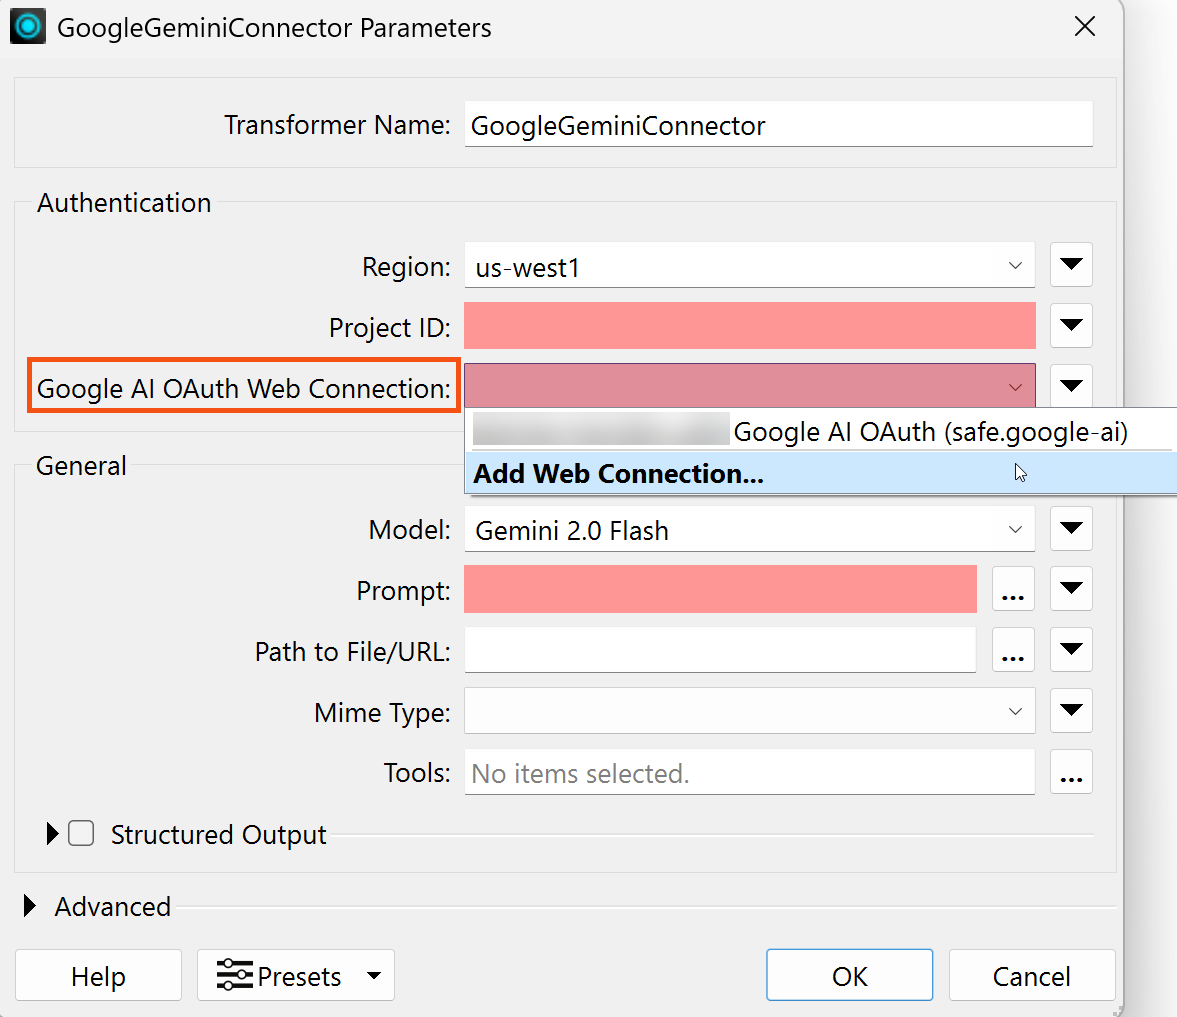Open the Presets dropdown button
Image resolution: width=1177 pixels, height=1017 pixels.
[x=296, y=975]
